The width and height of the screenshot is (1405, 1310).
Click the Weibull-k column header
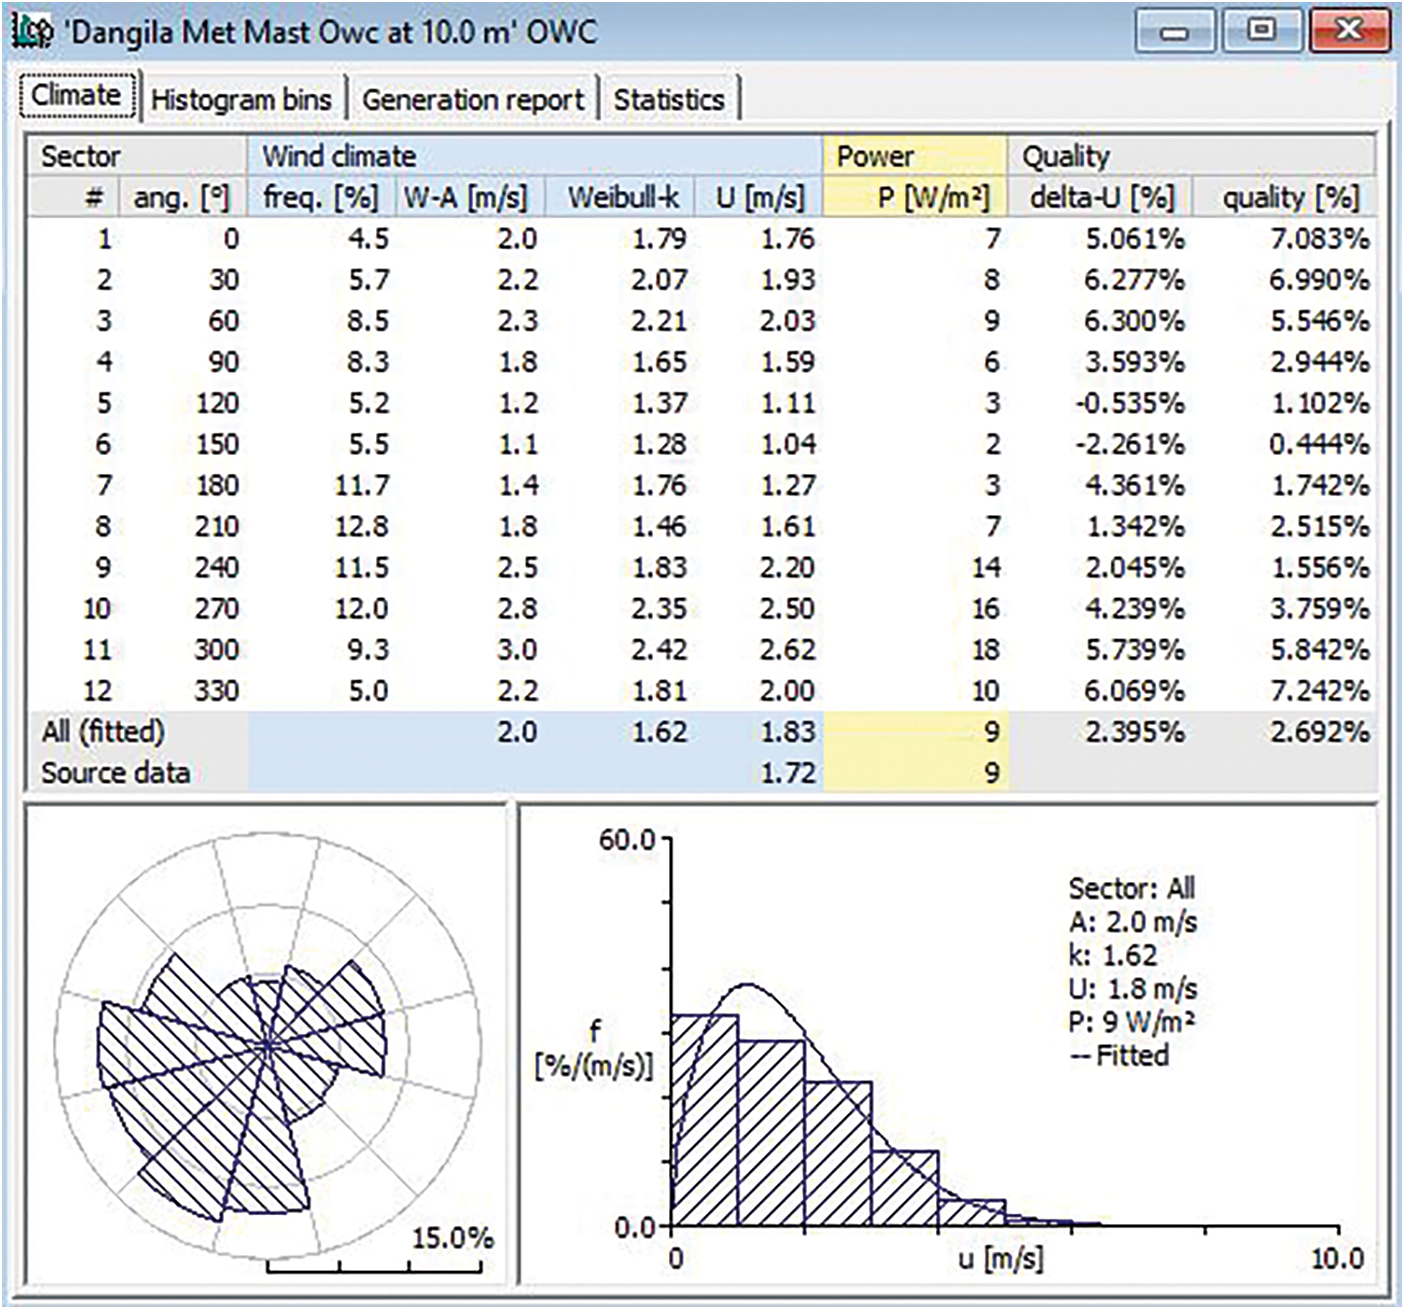click(623, 198)
